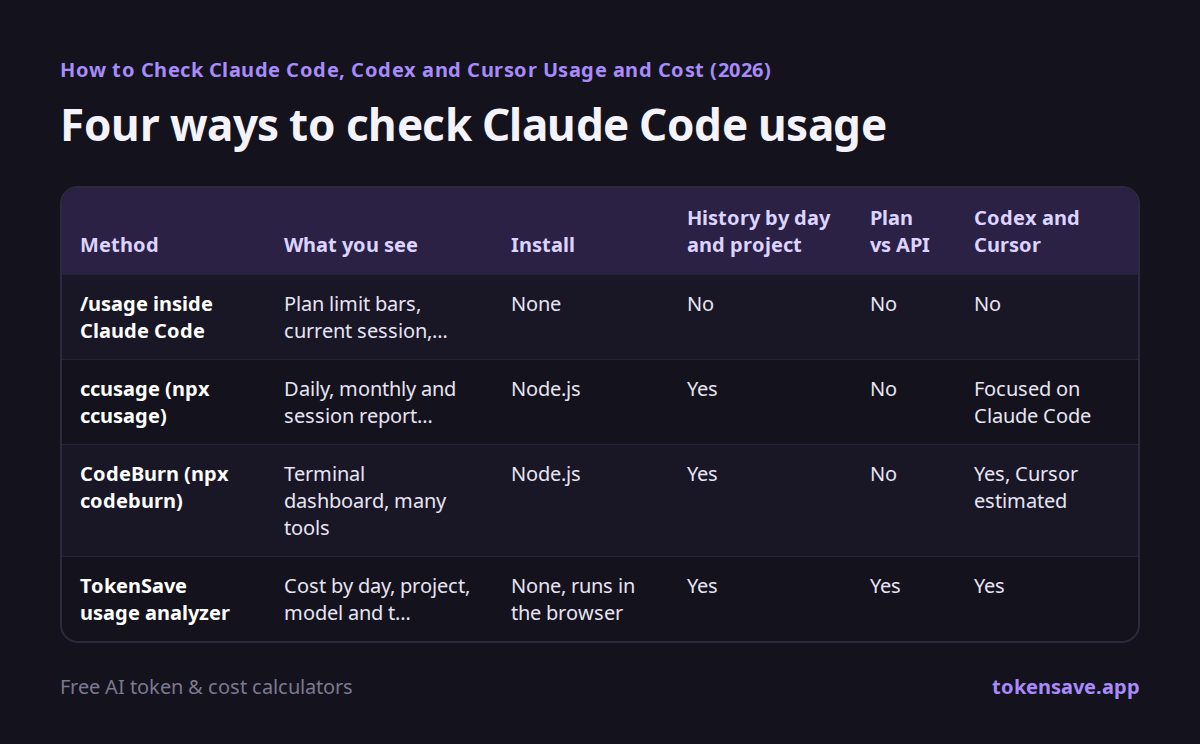Click the 'None' install cell in the /usage row
This screenshot has width=1200, height=744.
536,304
